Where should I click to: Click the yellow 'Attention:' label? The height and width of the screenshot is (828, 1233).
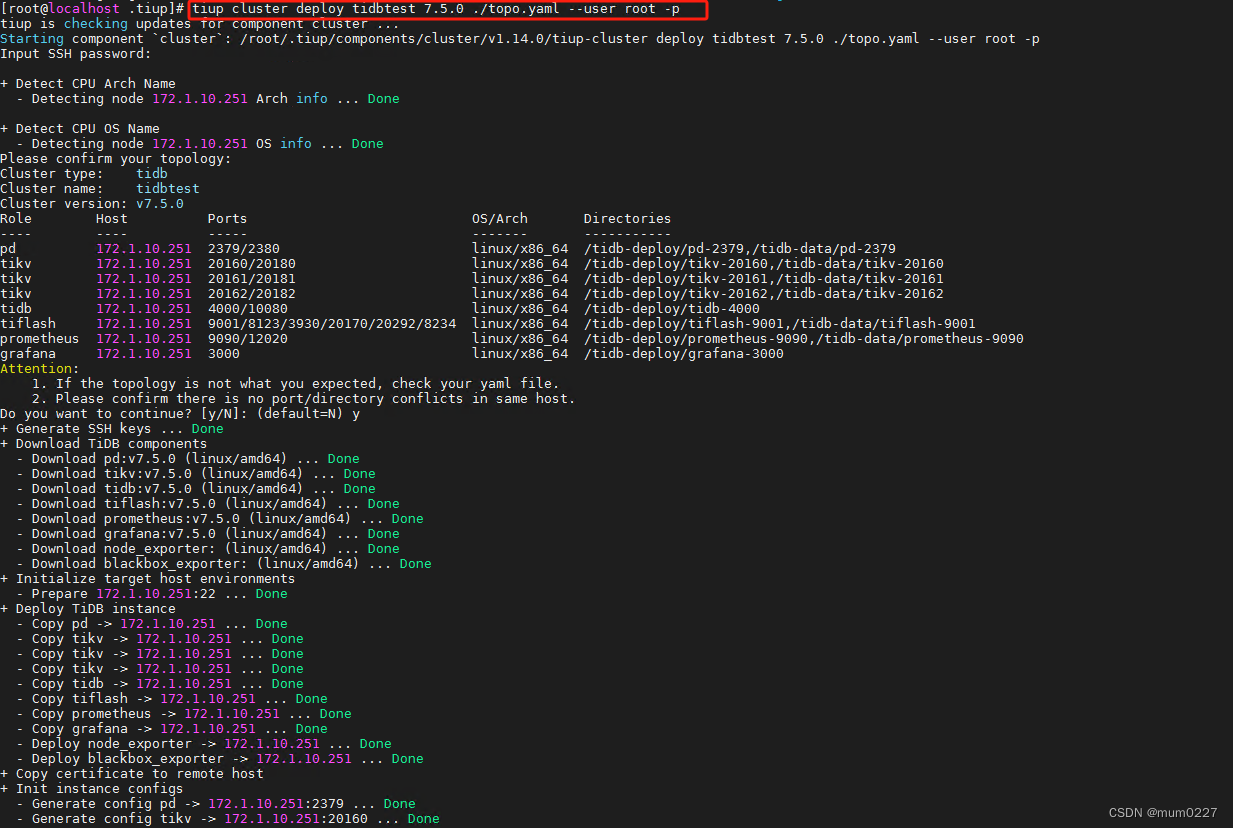click(x=40, y=369)
